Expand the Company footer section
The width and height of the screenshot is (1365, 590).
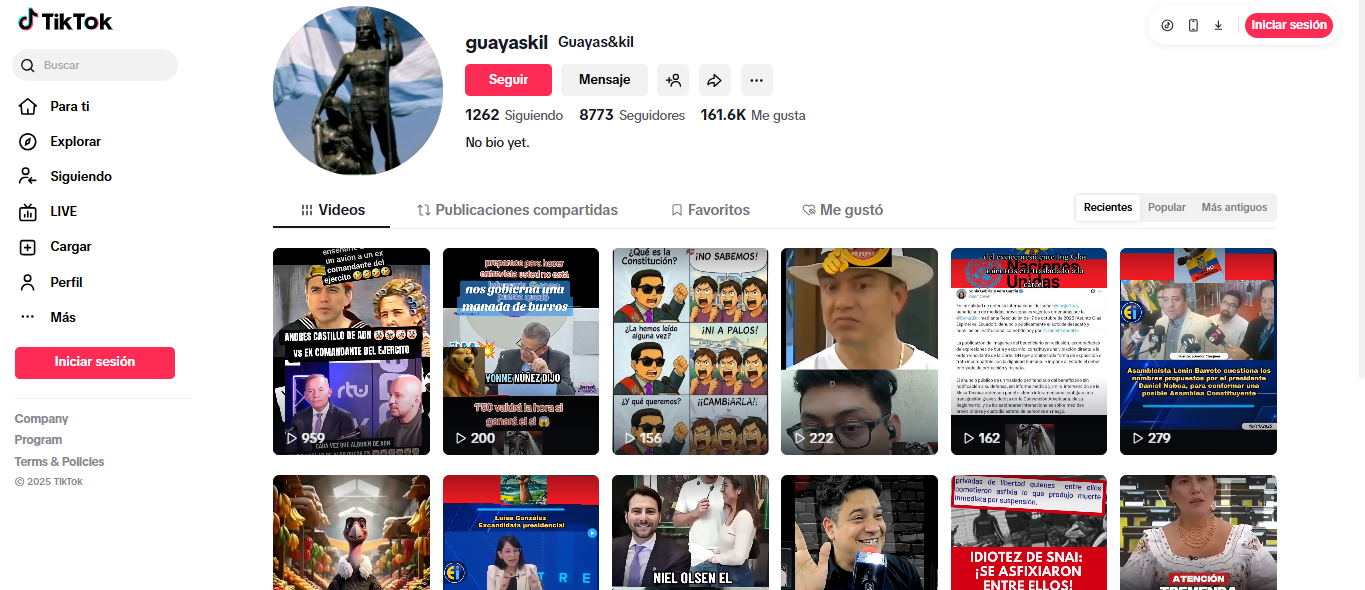pos(42,419)
